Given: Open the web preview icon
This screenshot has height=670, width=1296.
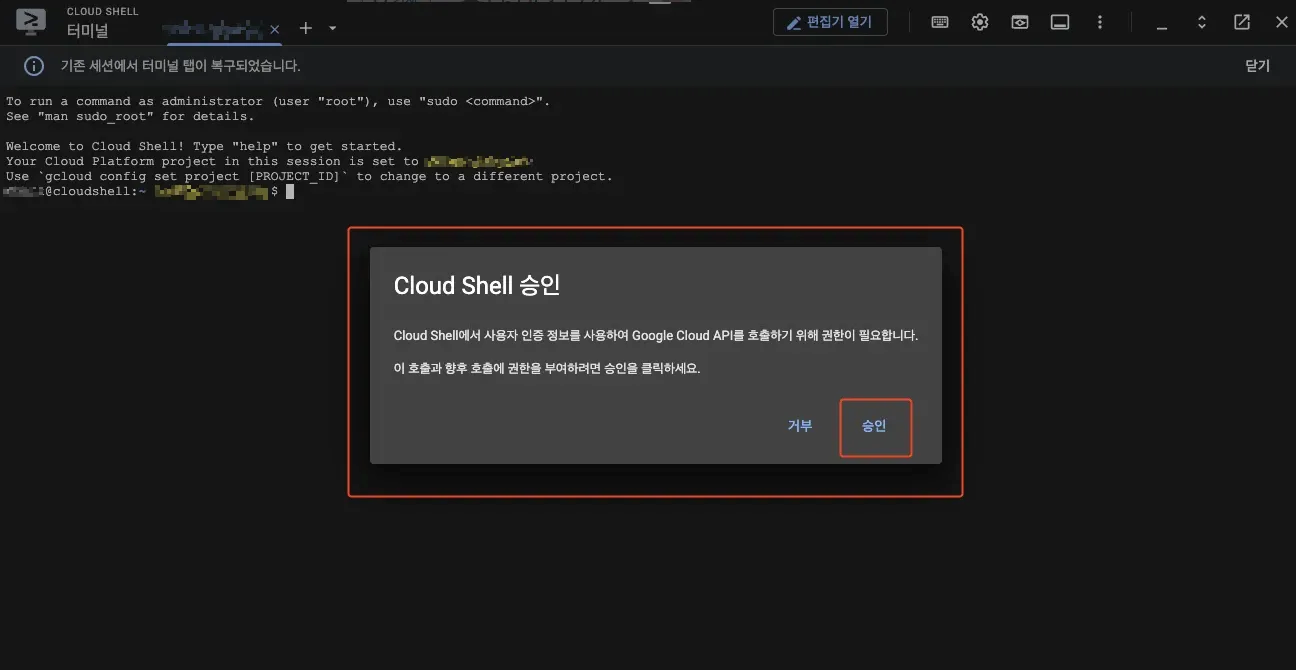Looking at the screenshot, I should [1020, 22].
